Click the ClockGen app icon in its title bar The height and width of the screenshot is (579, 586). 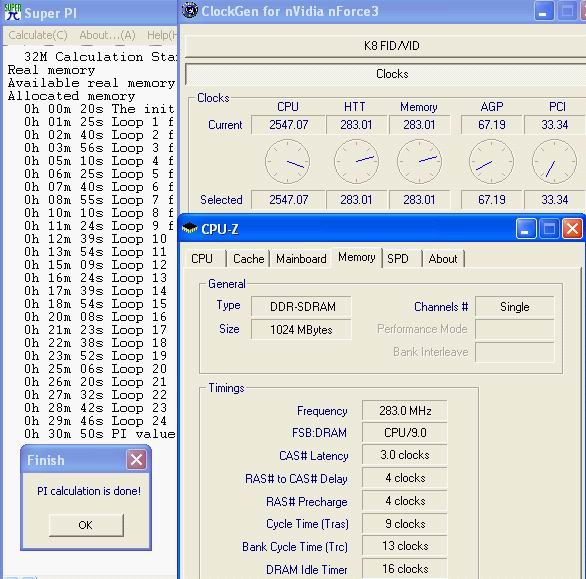tap(190, 10)
